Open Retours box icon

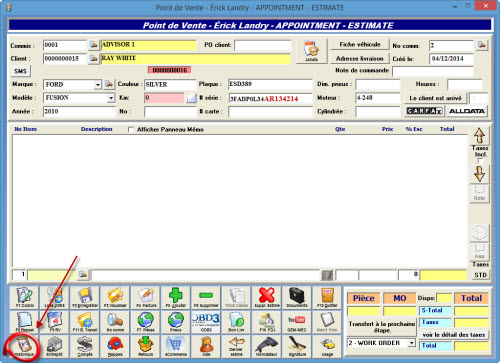[x=146, y=347]
